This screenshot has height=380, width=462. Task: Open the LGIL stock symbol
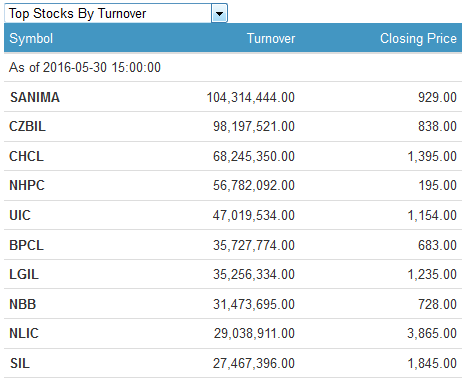point(24,274)
